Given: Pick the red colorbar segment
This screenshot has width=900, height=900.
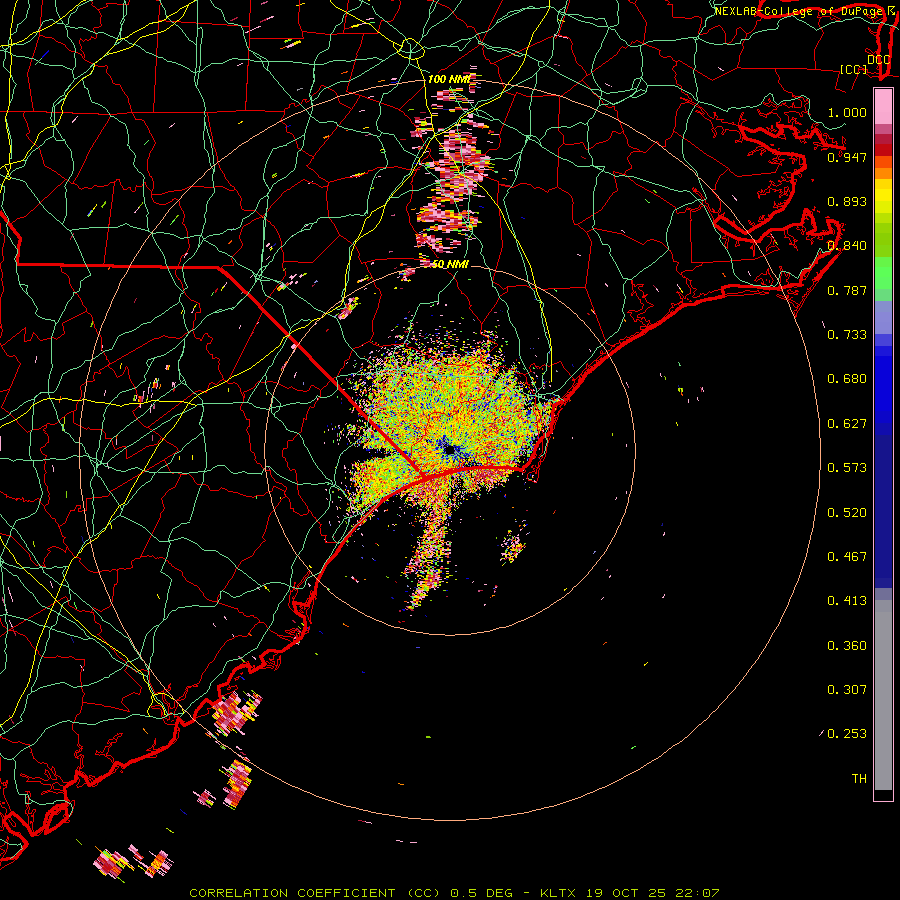Looking at the screenshot, I should click(x=883, y=150).
